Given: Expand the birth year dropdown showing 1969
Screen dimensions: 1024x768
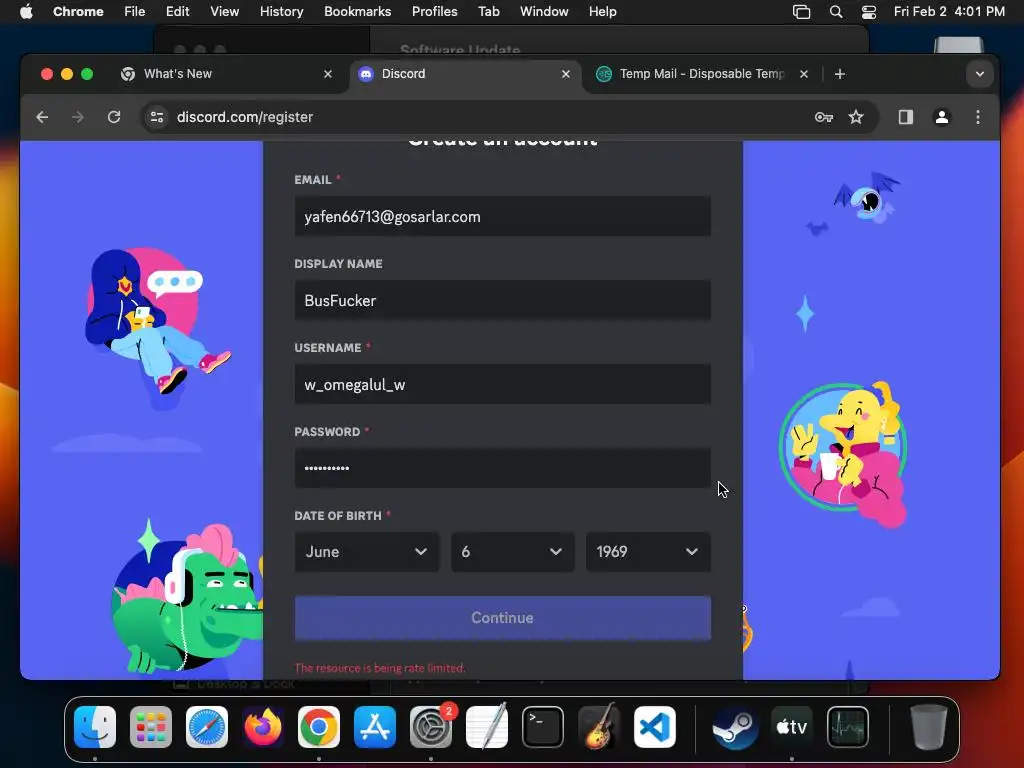Looking at the screenshot, I should pyautogui.click(x=648, y=552).
